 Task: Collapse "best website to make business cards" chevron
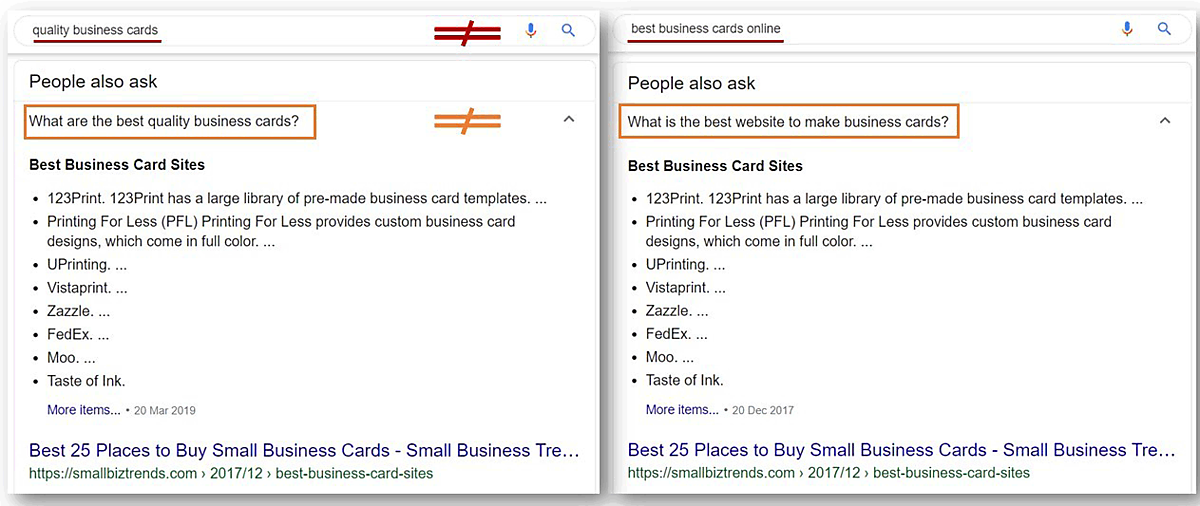point(1164,121)
